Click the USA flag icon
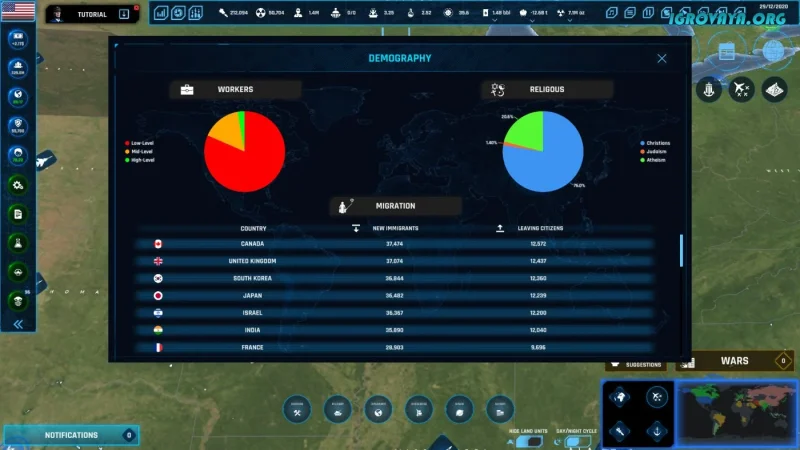The width and height of the screenshot is (800, 450). pyautogui.click(x=18, y=13)
